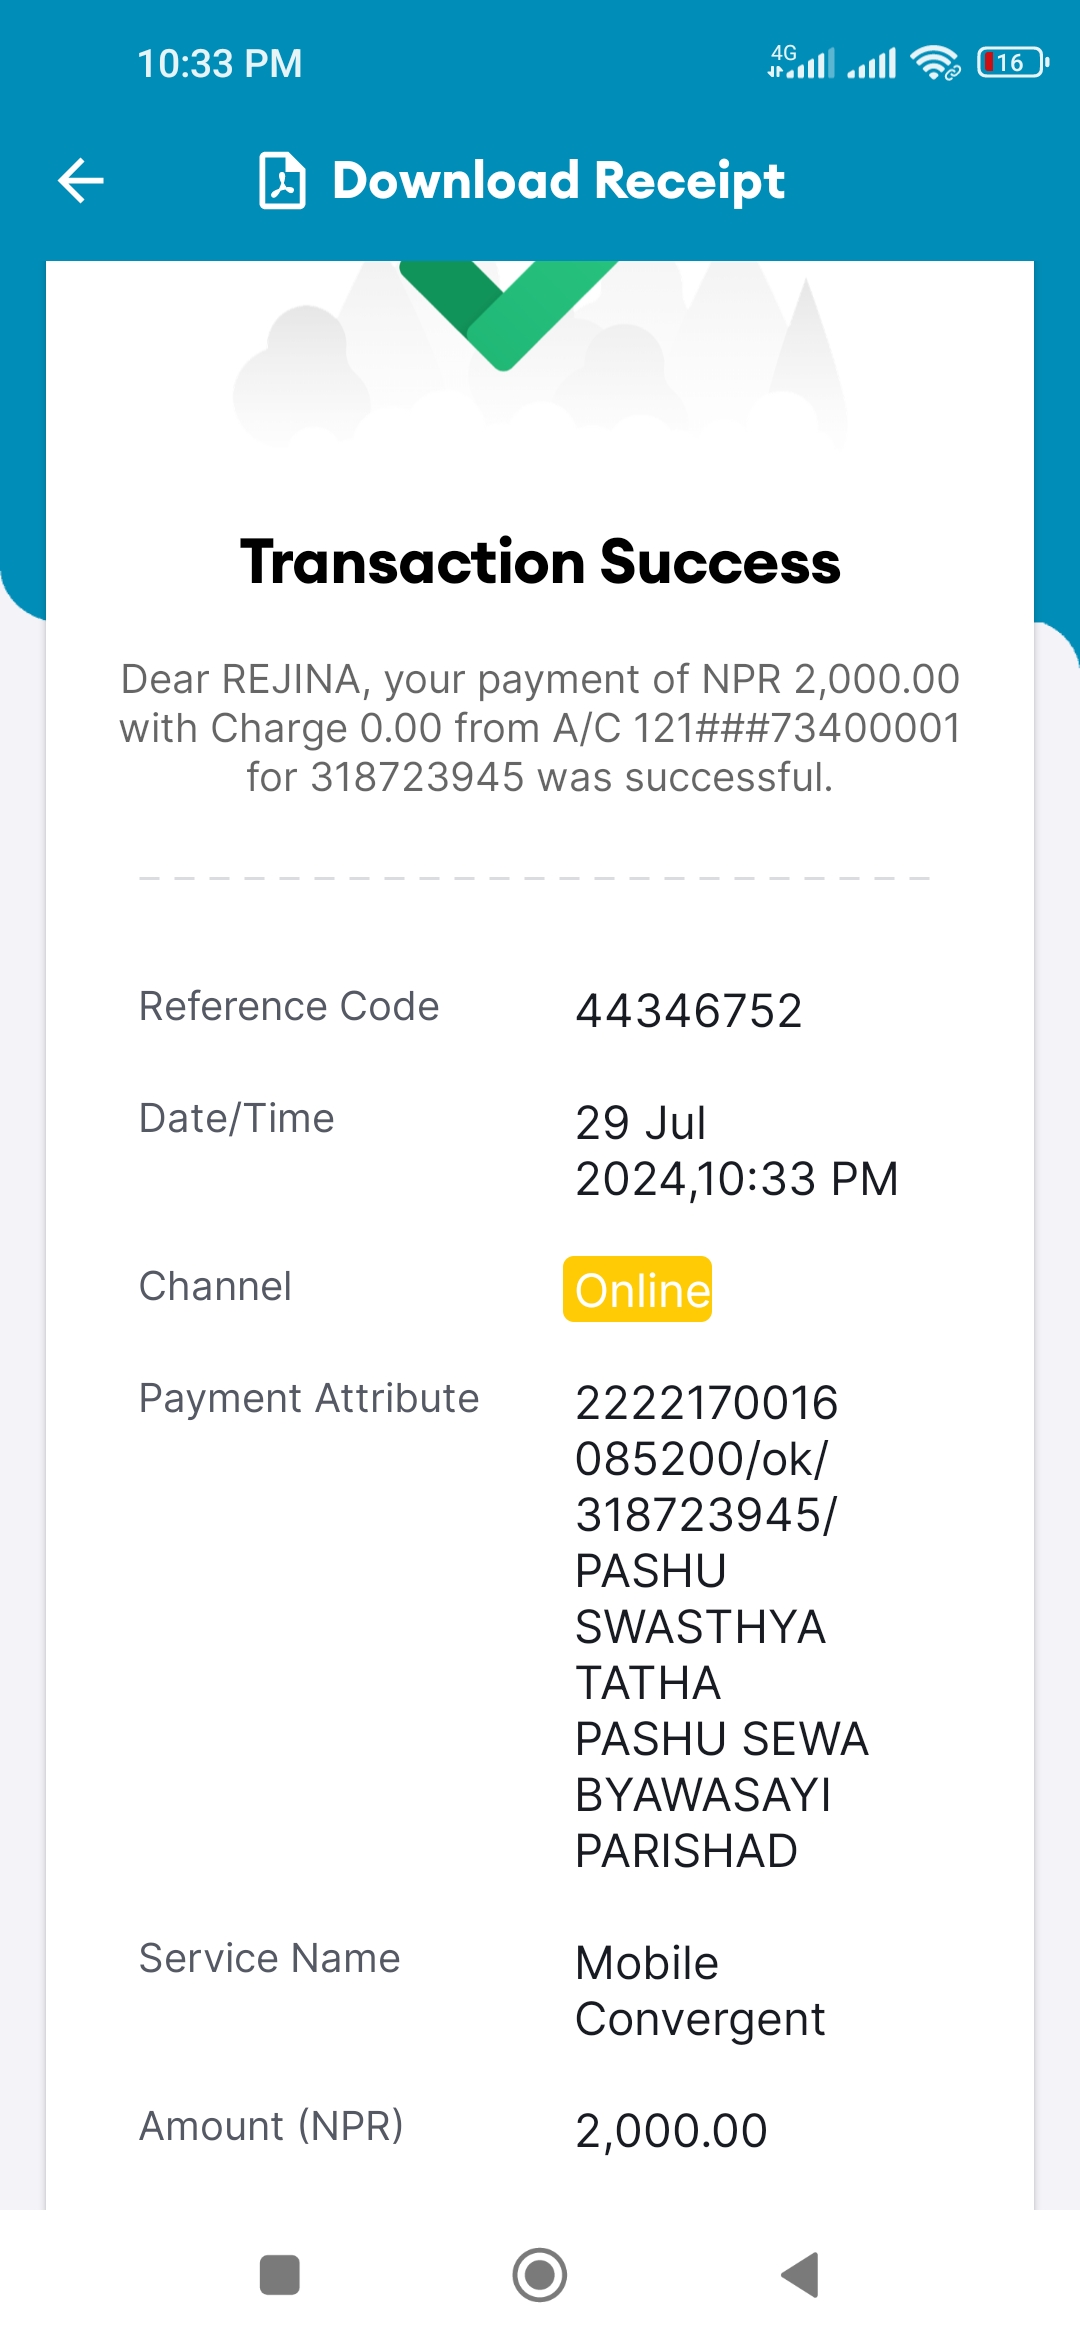This screenshot has height=2340, width=1080.
Task: Tap the 10:33 PM status bar clock
Action: (220, 64)
